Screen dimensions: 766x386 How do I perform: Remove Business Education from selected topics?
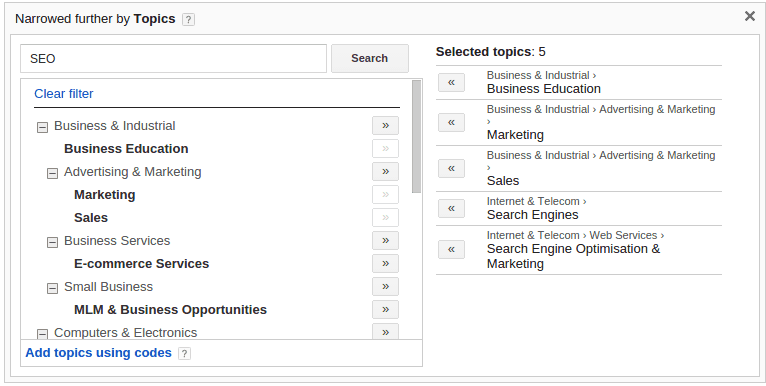pyautogui.click(x=451, y=82)
